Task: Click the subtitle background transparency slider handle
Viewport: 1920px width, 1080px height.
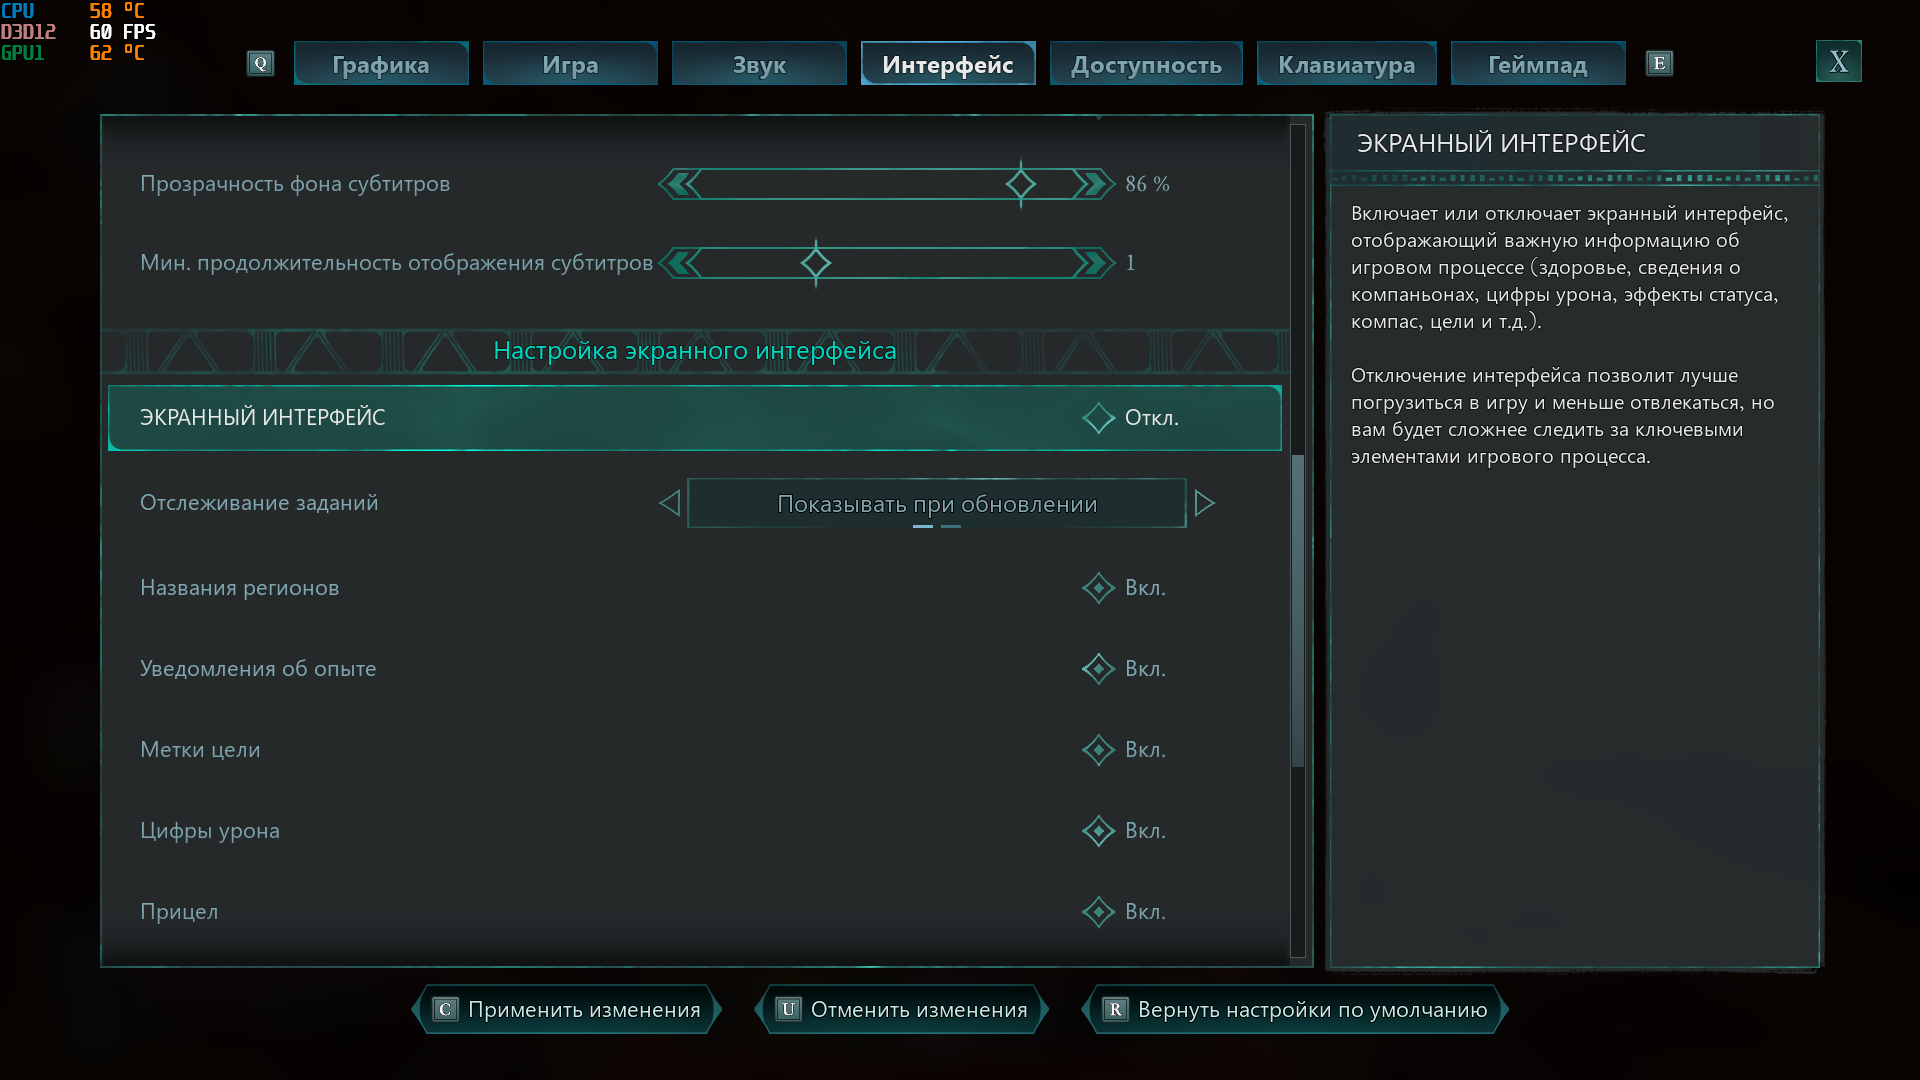Action: point(1020,184)
